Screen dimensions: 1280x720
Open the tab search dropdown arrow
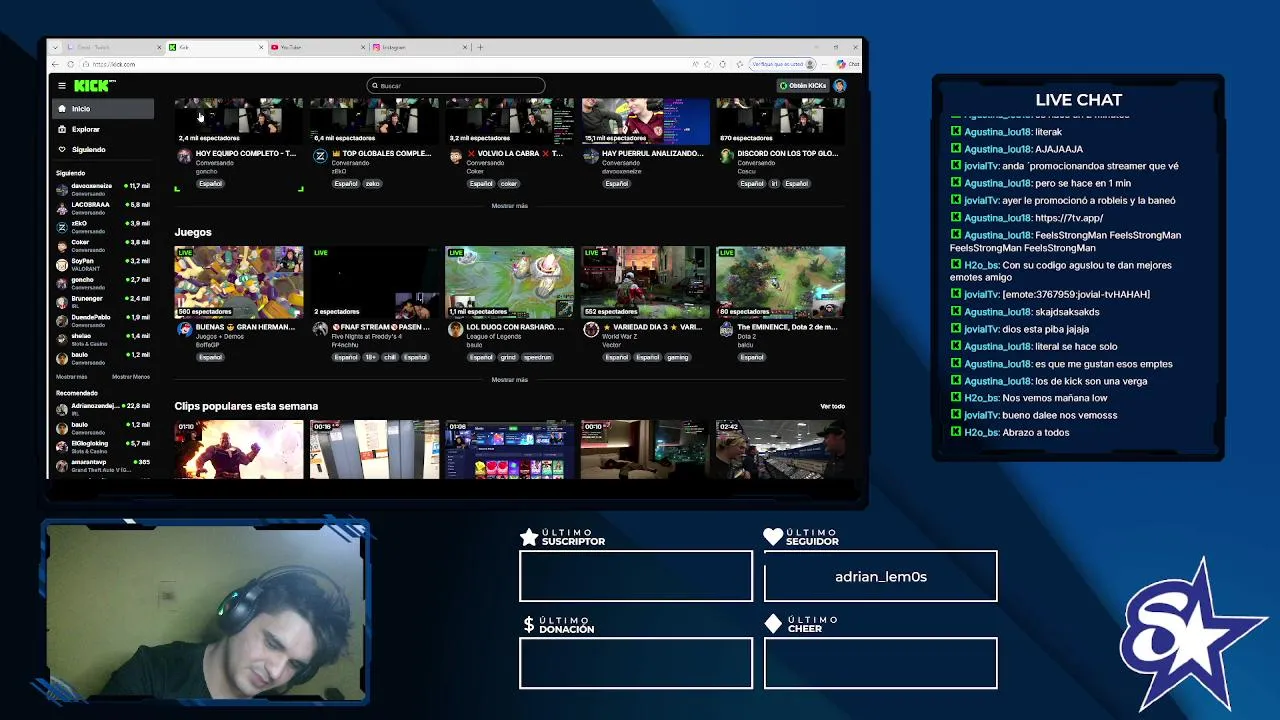pyautogui.click(x=56, y=47)
